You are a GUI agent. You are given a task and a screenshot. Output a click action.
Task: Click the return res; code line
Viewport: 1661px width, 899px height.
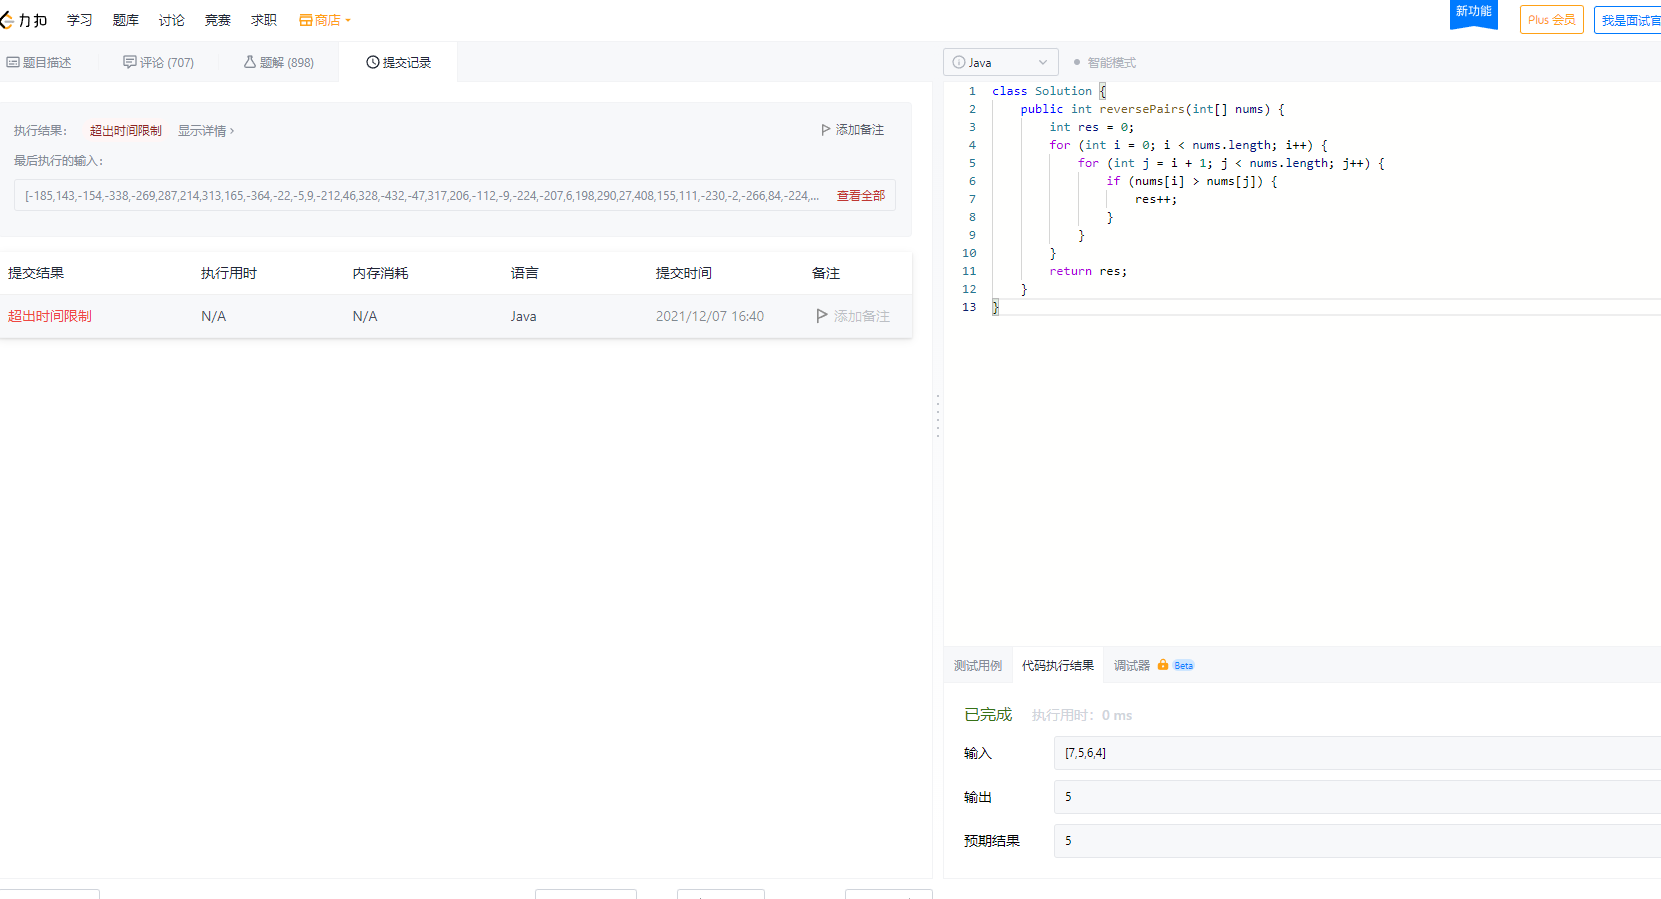tap(1088, 271)
